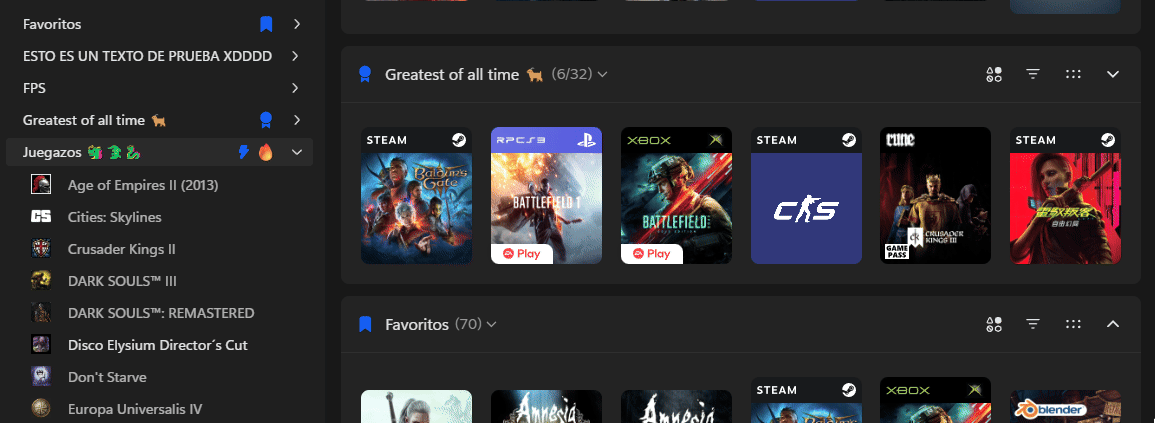Click the DARK SOULS: REMASTERED icon in sidebar
The width and height of the screenshot is (1155, 423).
pos(41,312)
